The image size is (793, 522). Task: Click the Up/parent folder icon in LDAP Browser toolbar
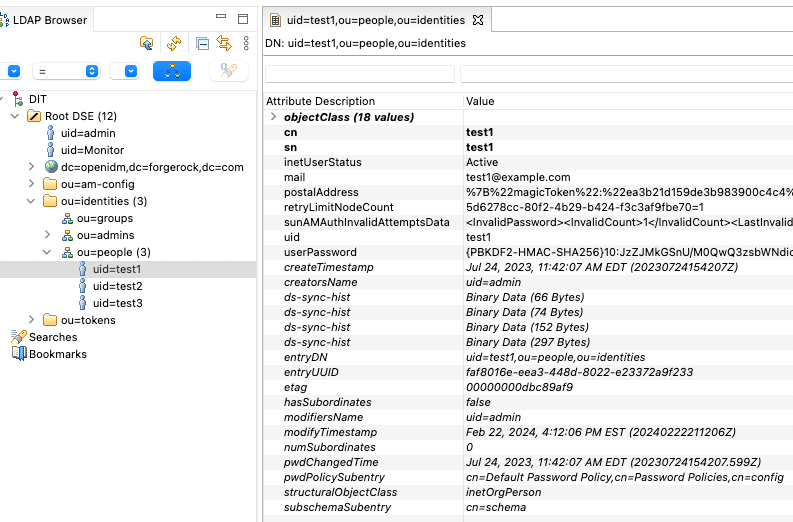pos(147,44)
